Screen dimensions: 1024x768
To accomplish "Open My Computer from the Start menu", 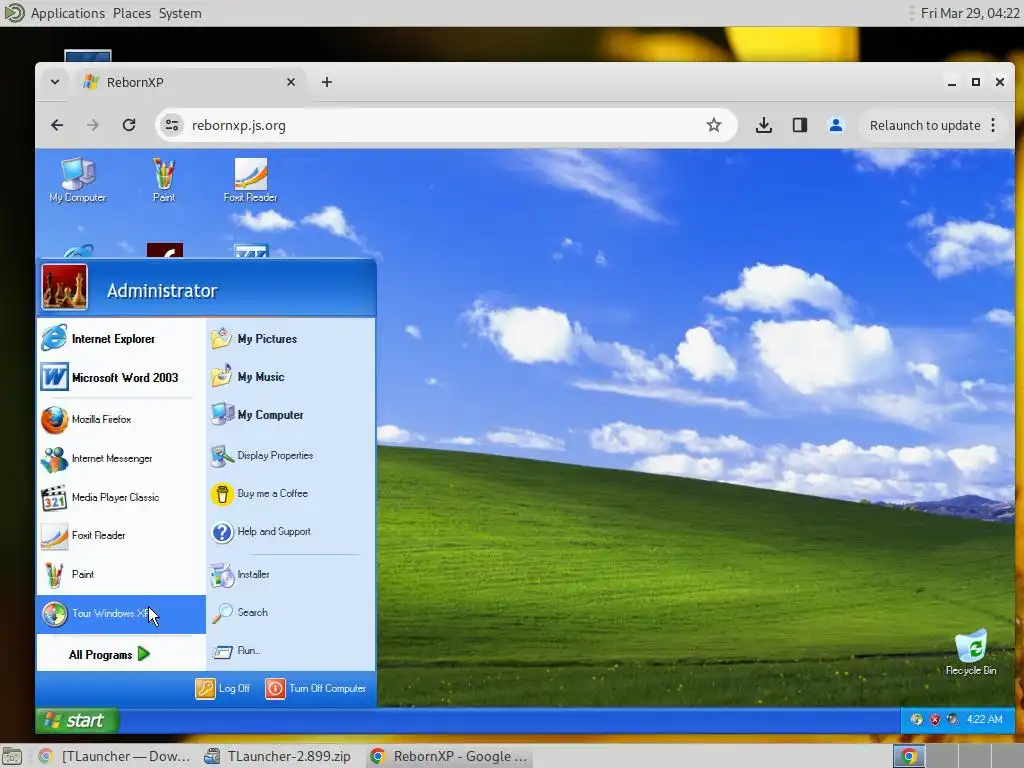I will pyautogui.click(x=291, y=415).
